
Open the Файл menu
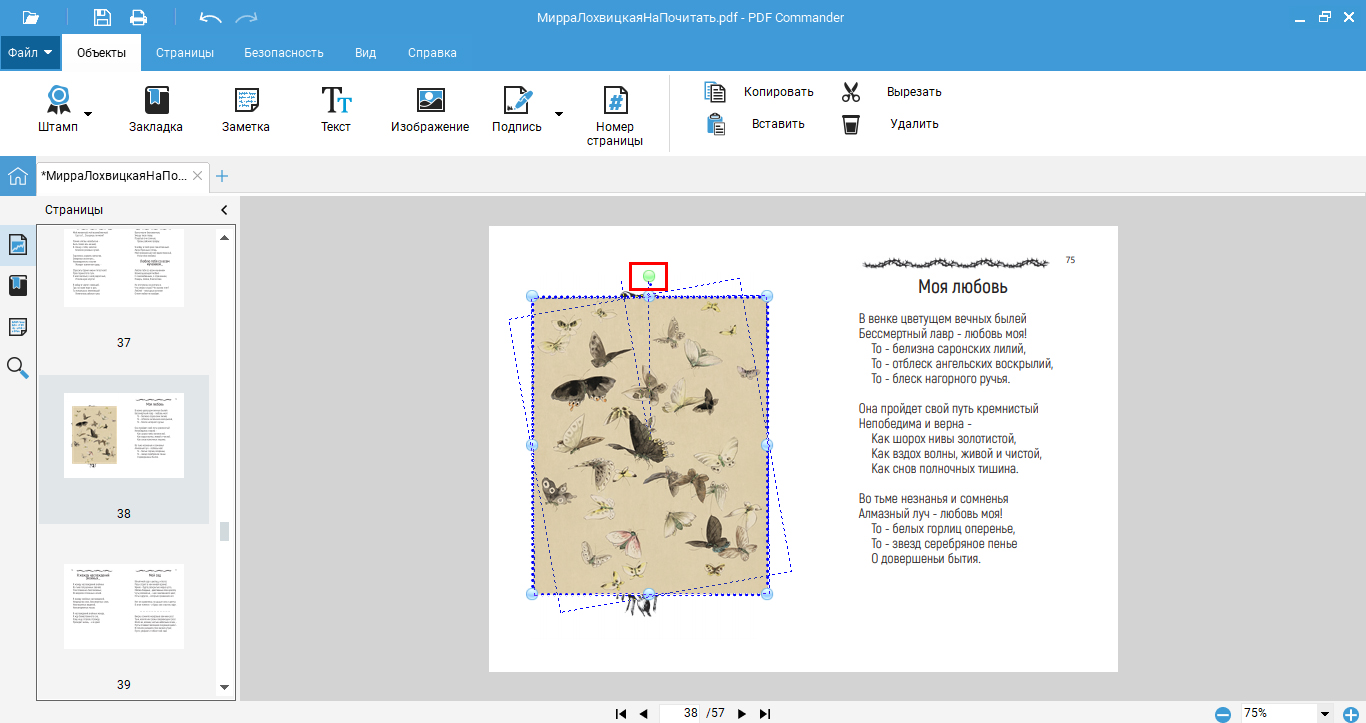(x=29, y=53)
